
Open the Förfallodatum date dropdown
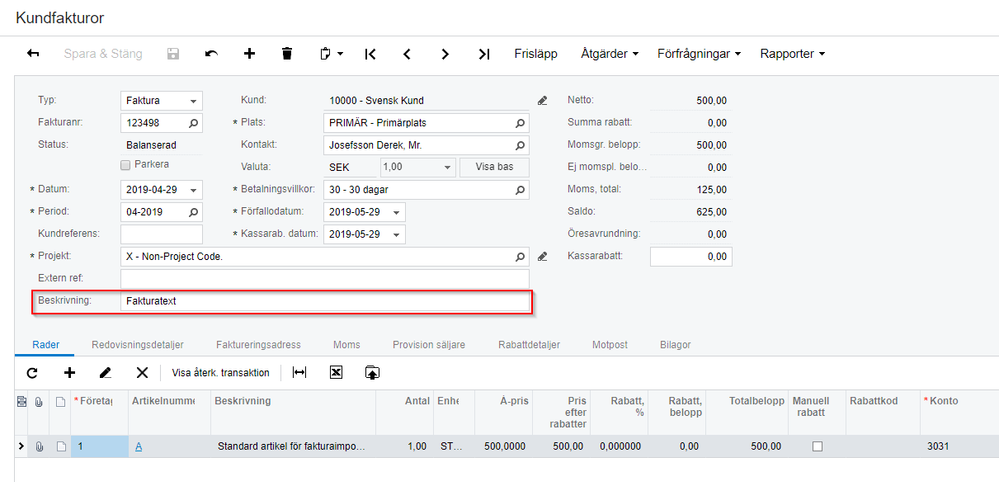coord(397,212)
